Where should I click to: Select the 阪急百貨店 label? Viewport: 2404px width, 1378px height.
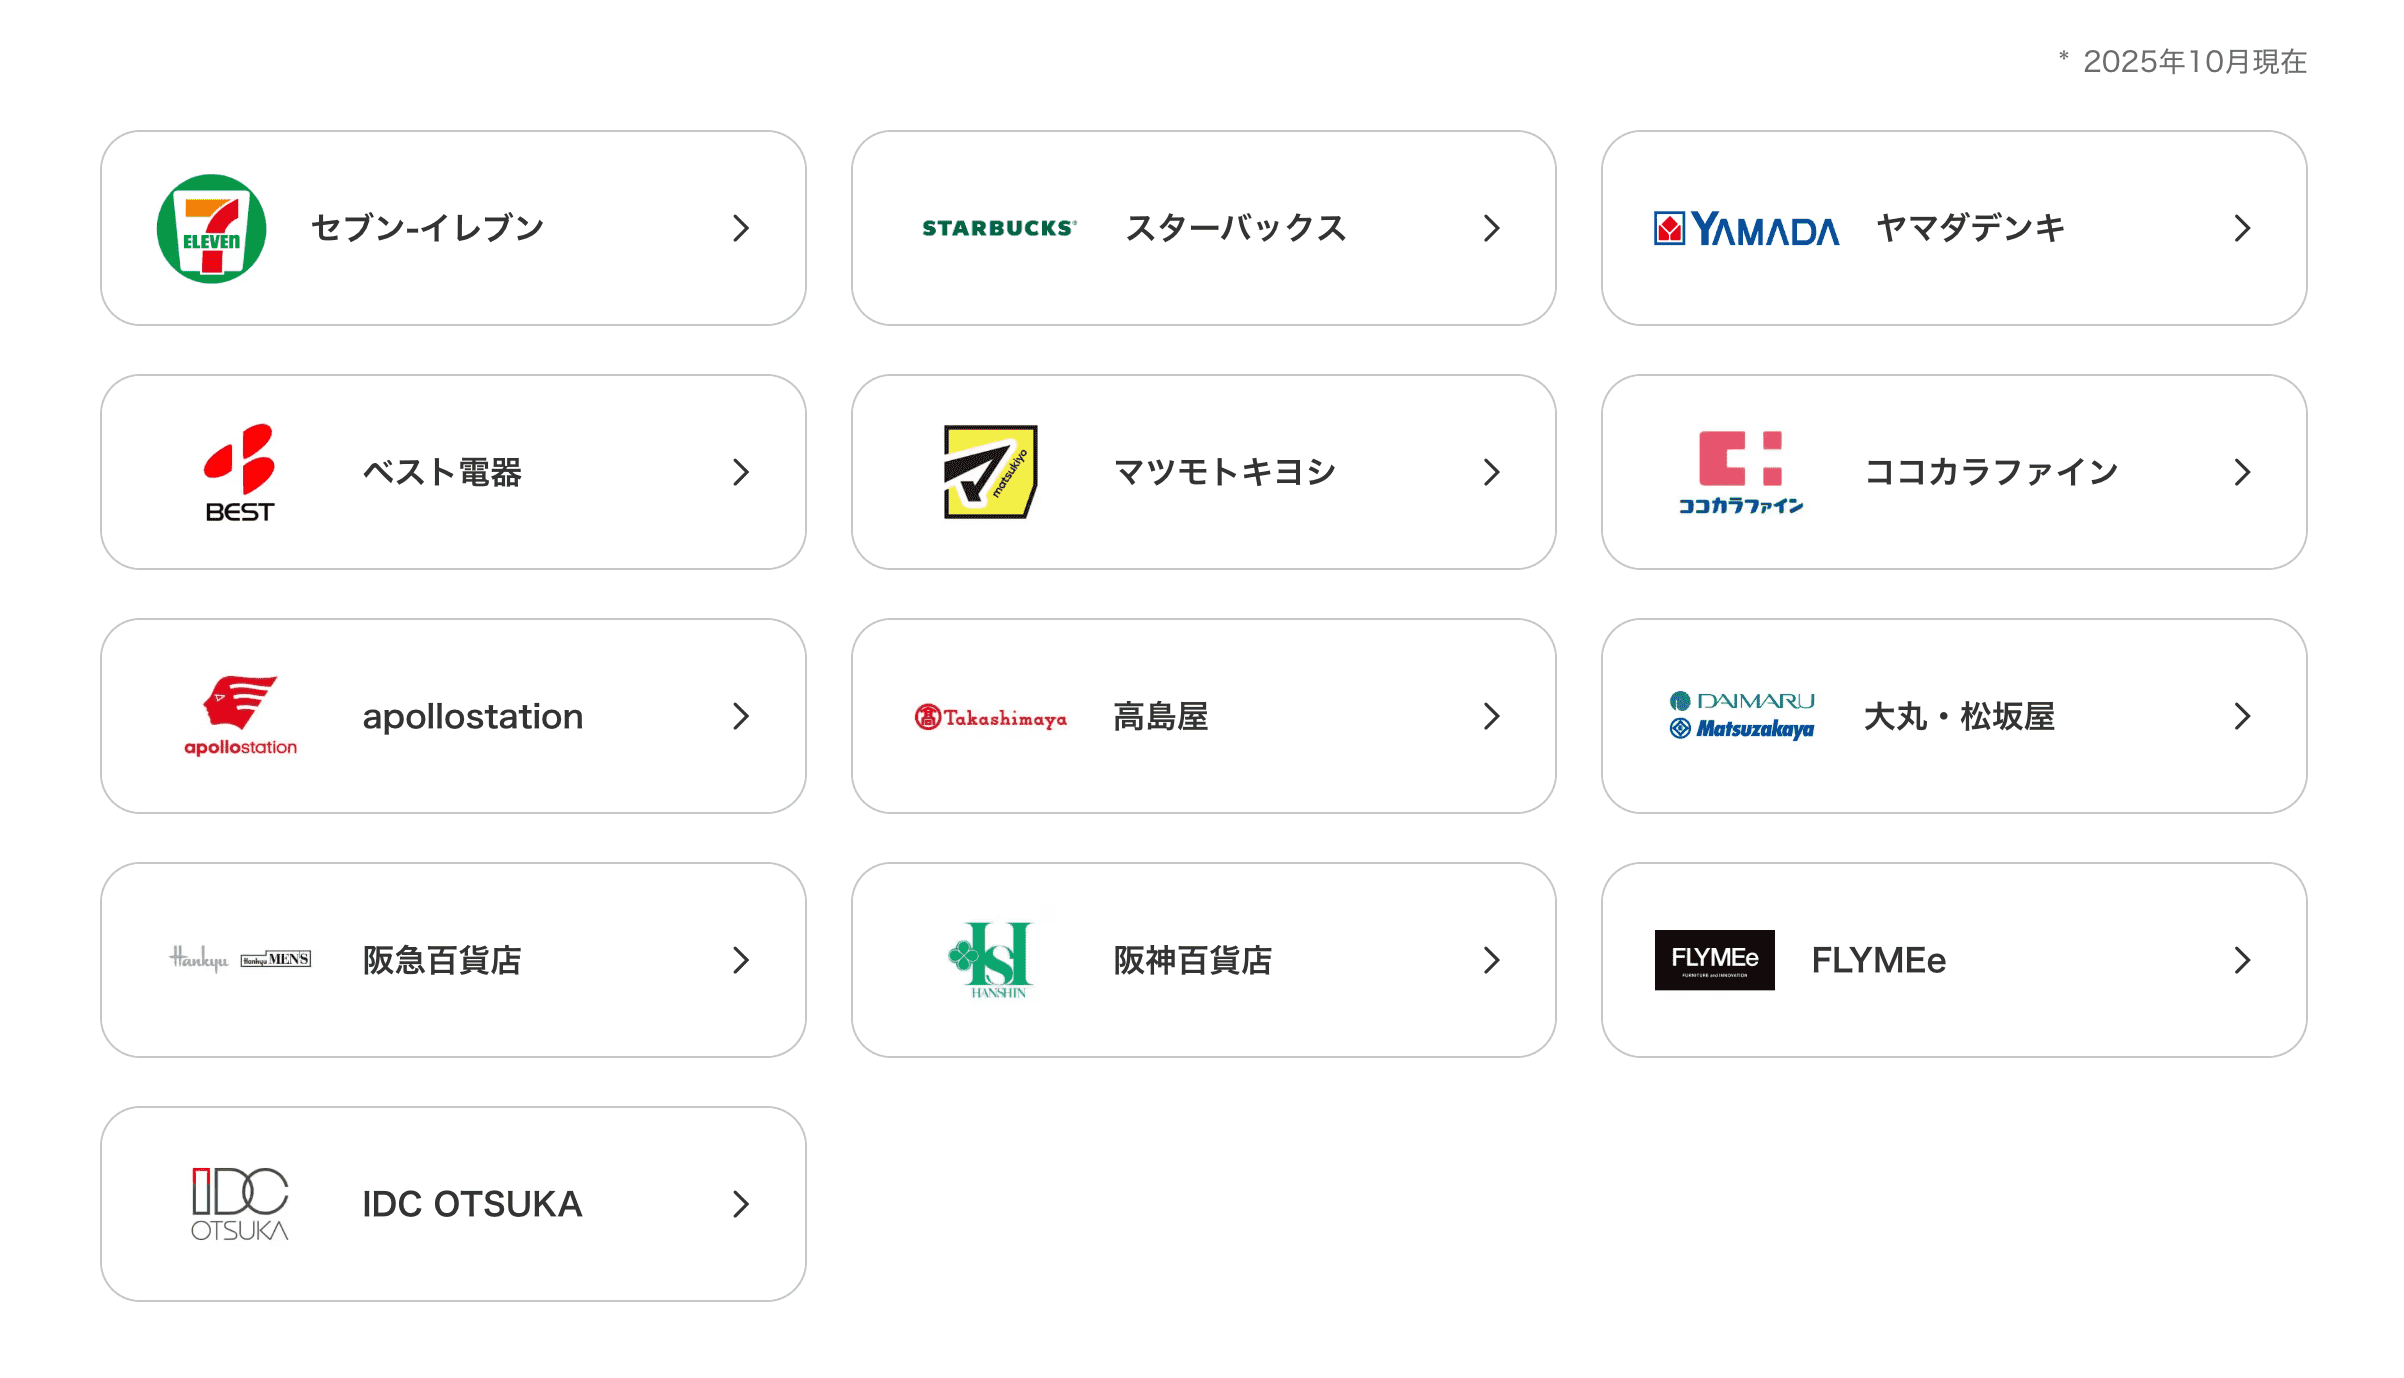point(442,960)
